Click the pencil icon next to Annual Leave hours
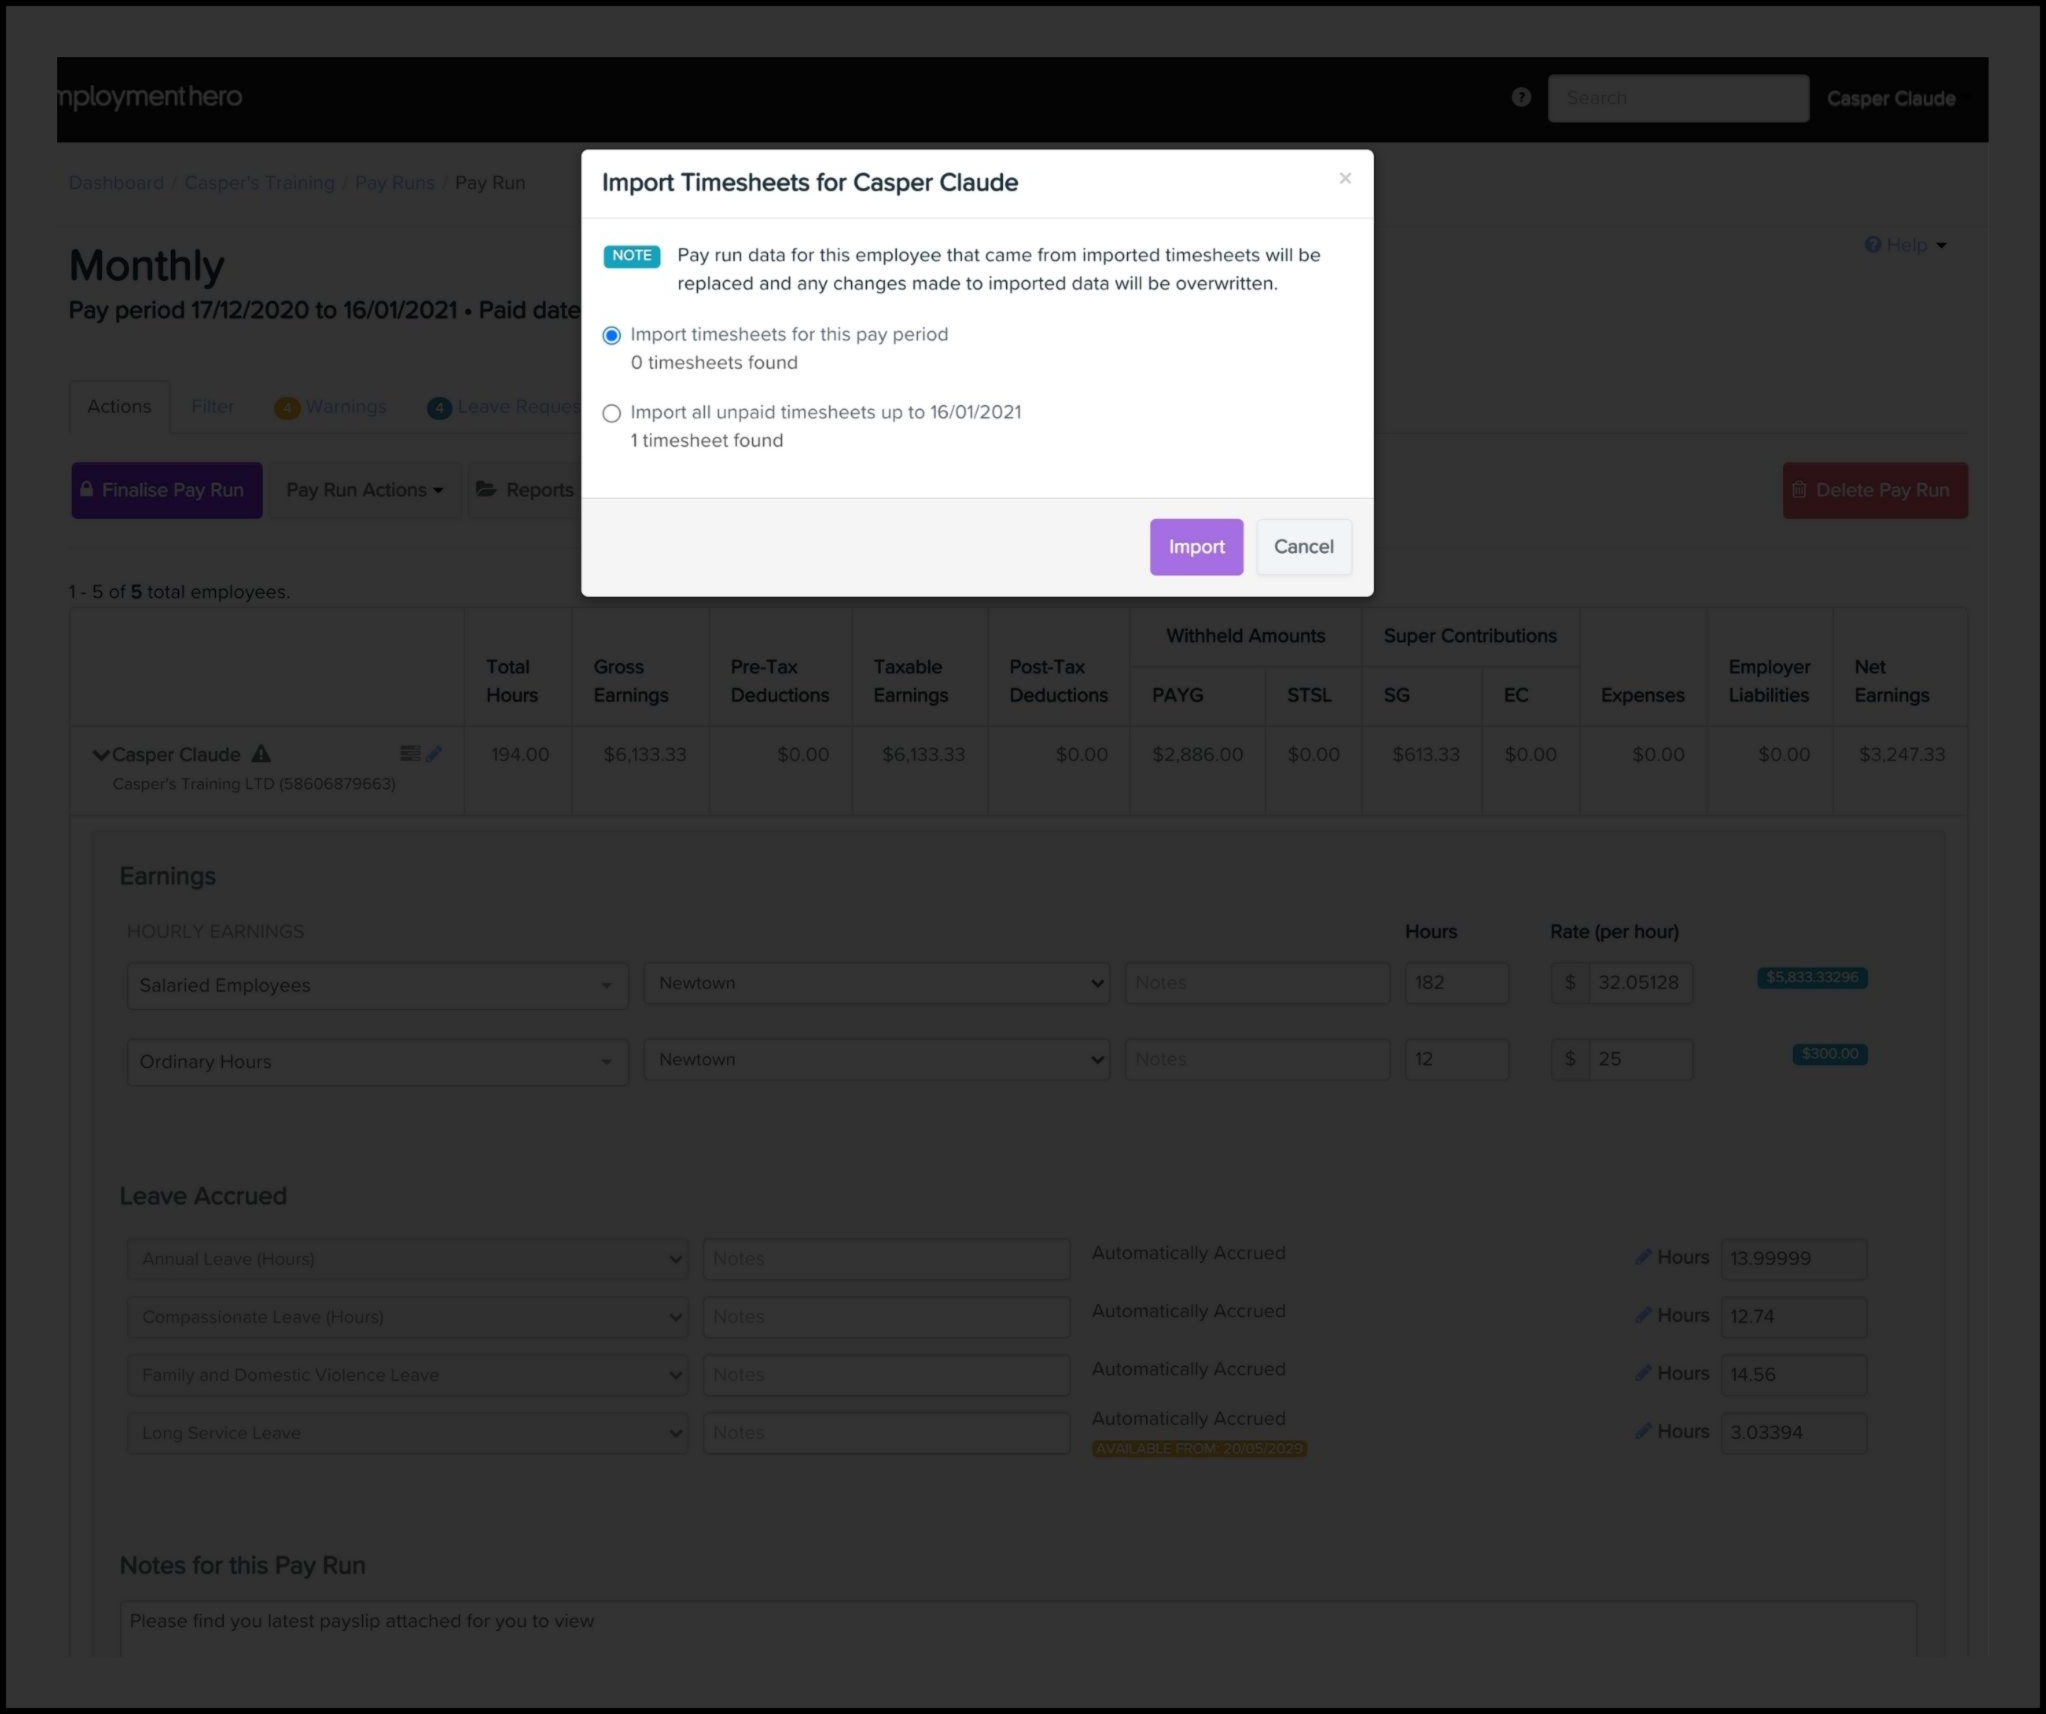Screen dimensions: 2046x1714 (1643, 1257)
